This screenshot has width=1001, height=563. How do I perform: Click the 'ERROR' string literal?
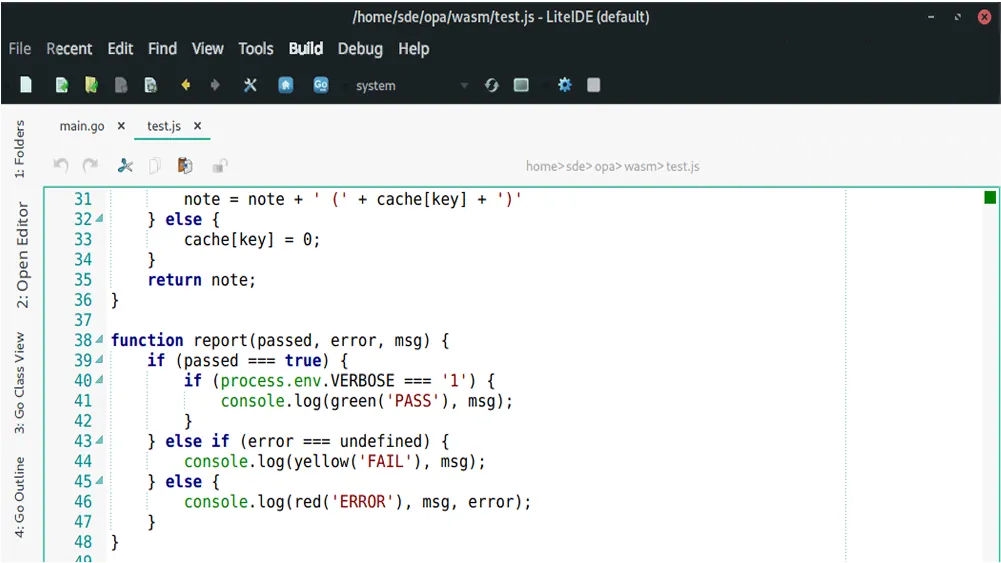(363, 502)
